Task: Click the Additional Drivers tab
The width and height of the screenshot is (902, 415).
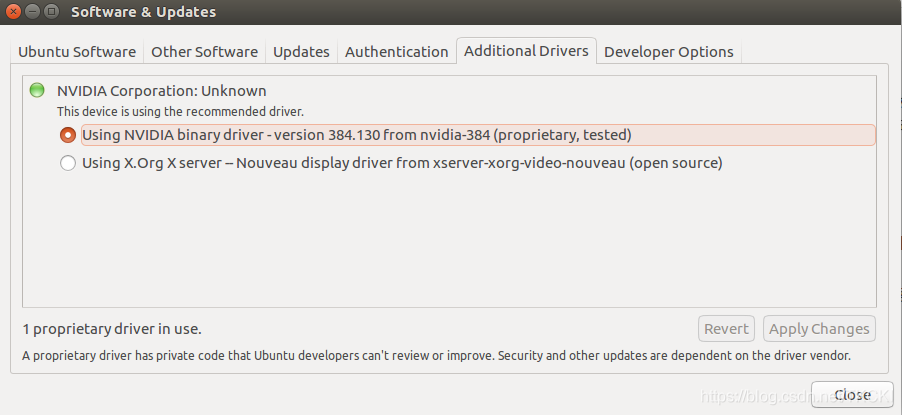Action: (x=526, y=51)
